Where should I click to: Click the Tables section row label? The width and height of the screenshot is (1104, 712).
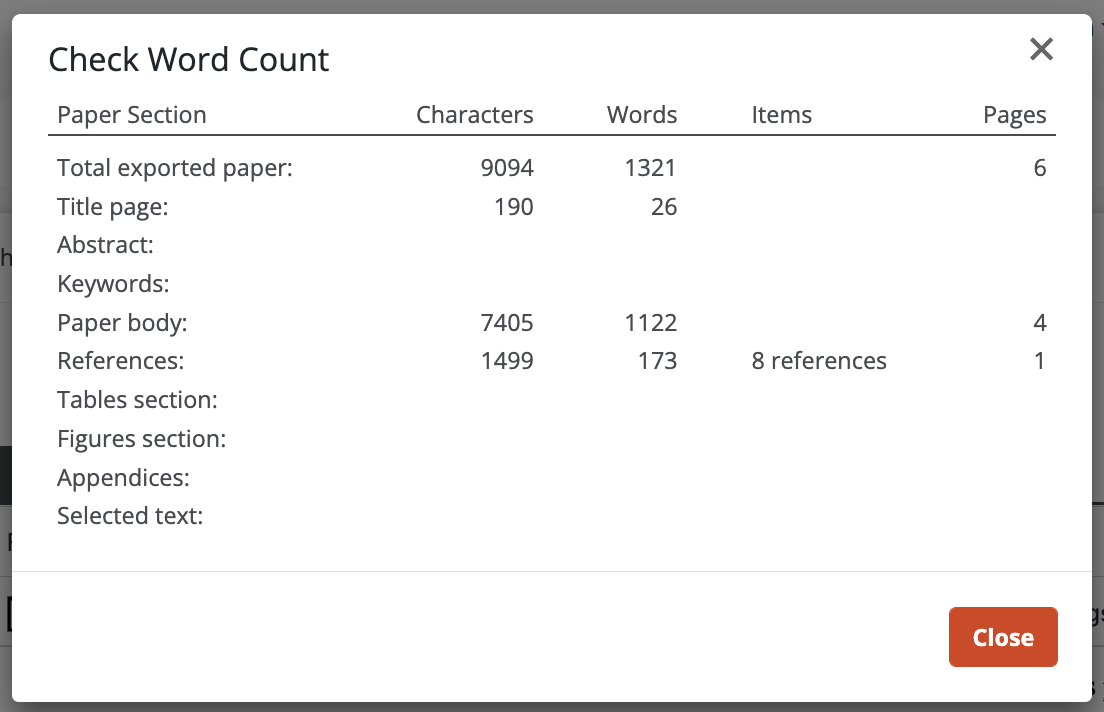tap(137, 400)
